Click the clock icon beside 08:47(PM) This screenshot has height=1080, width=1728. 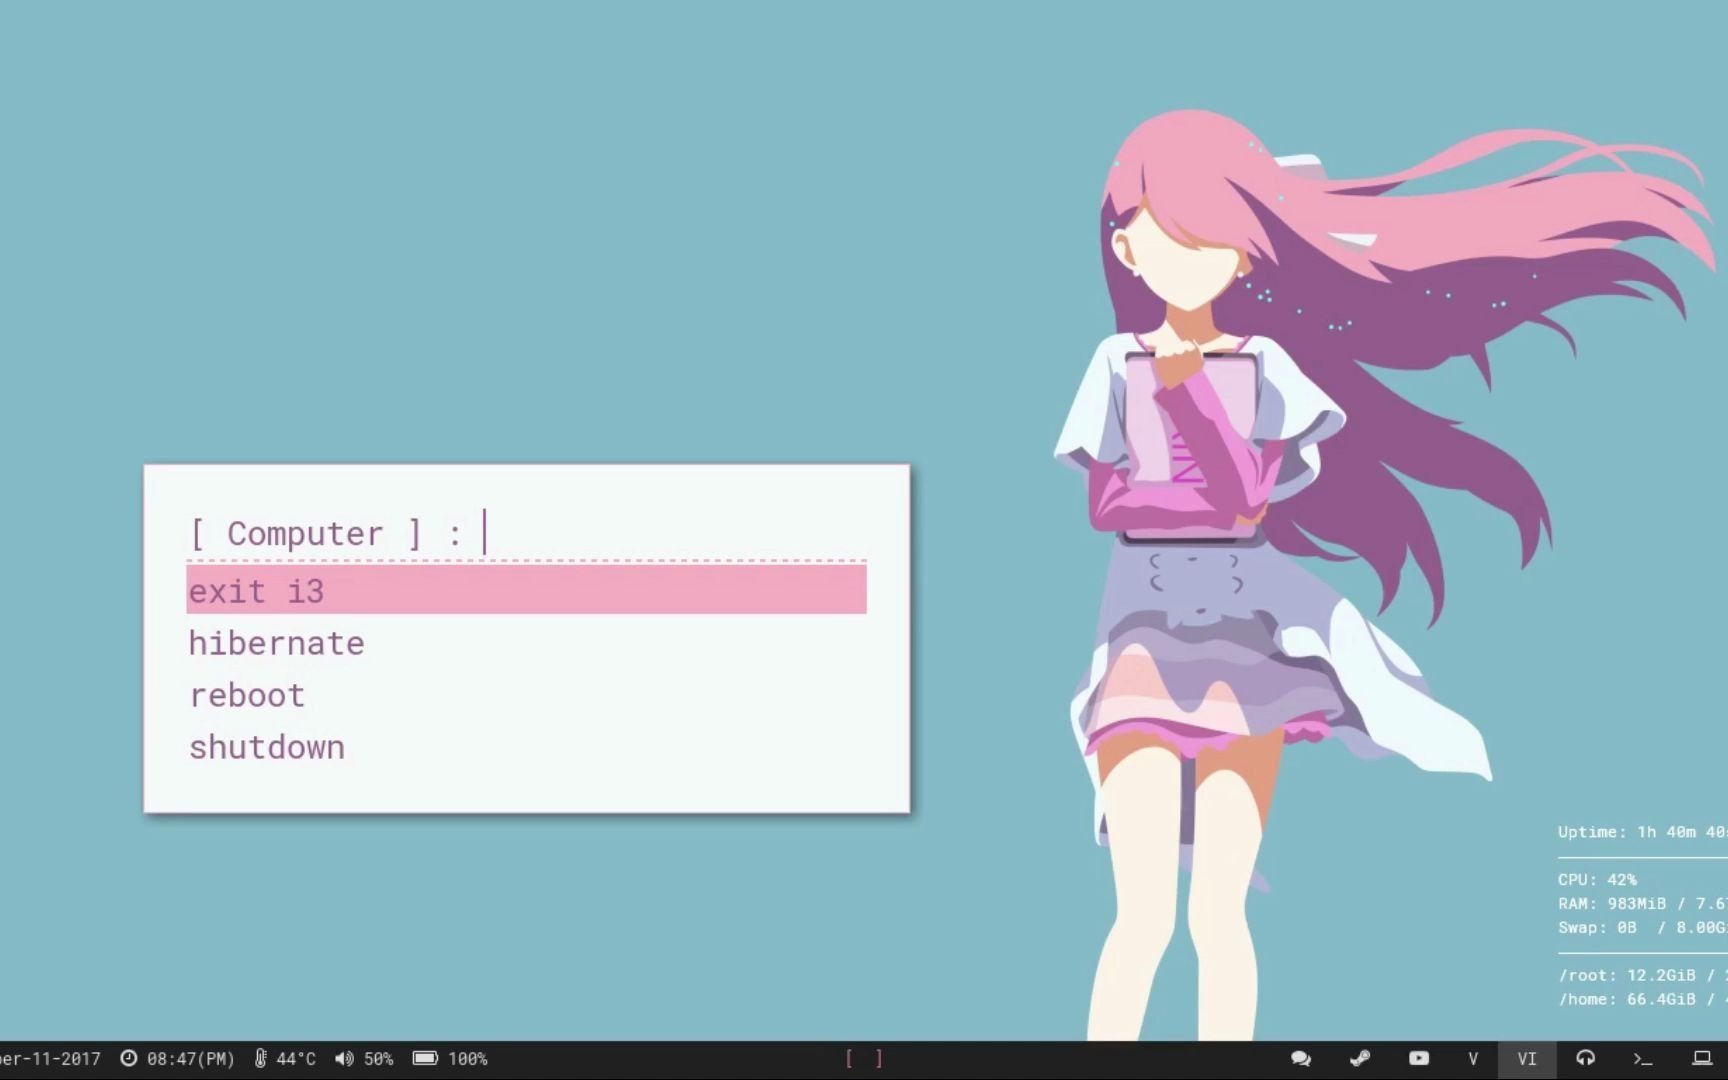click(128, 1059)
